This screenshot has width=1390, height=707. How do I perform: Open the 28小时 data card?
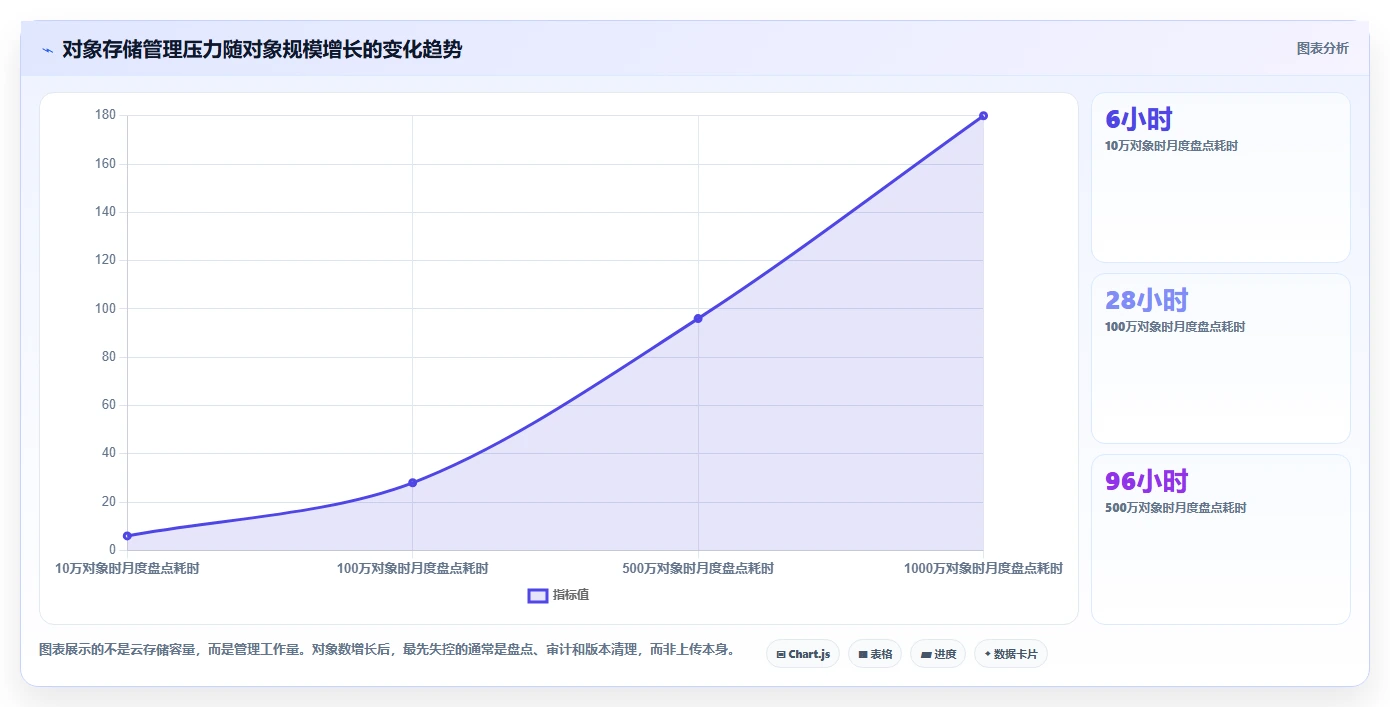pos(1220,358)
